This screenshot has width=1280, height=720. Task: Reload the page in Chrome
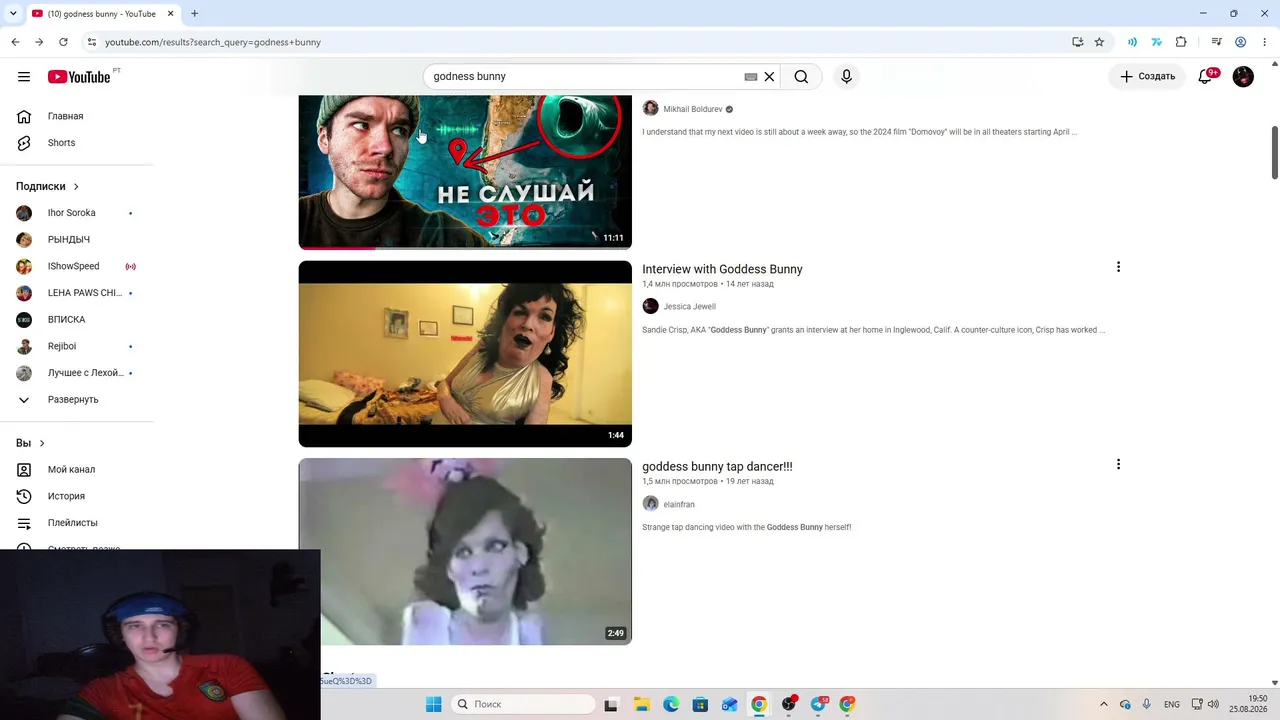(x=63, y=42)
